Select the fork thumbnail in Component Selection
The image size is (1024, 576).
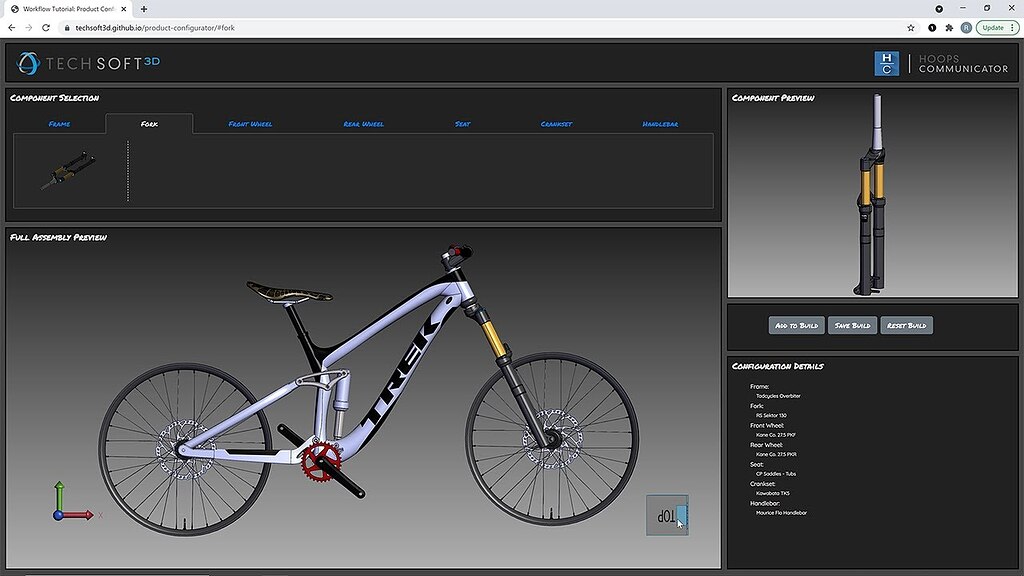point(67,170)
